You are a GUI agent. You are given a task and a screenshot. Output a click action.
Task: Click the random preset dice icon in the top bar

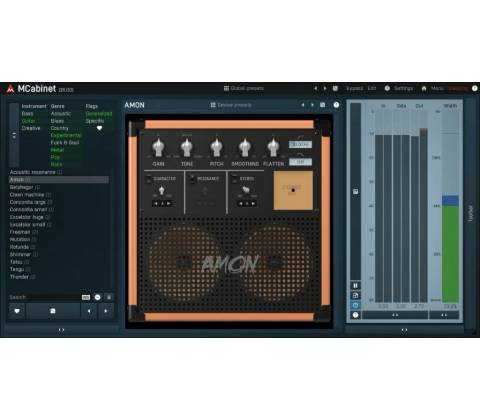coord(335,88)
